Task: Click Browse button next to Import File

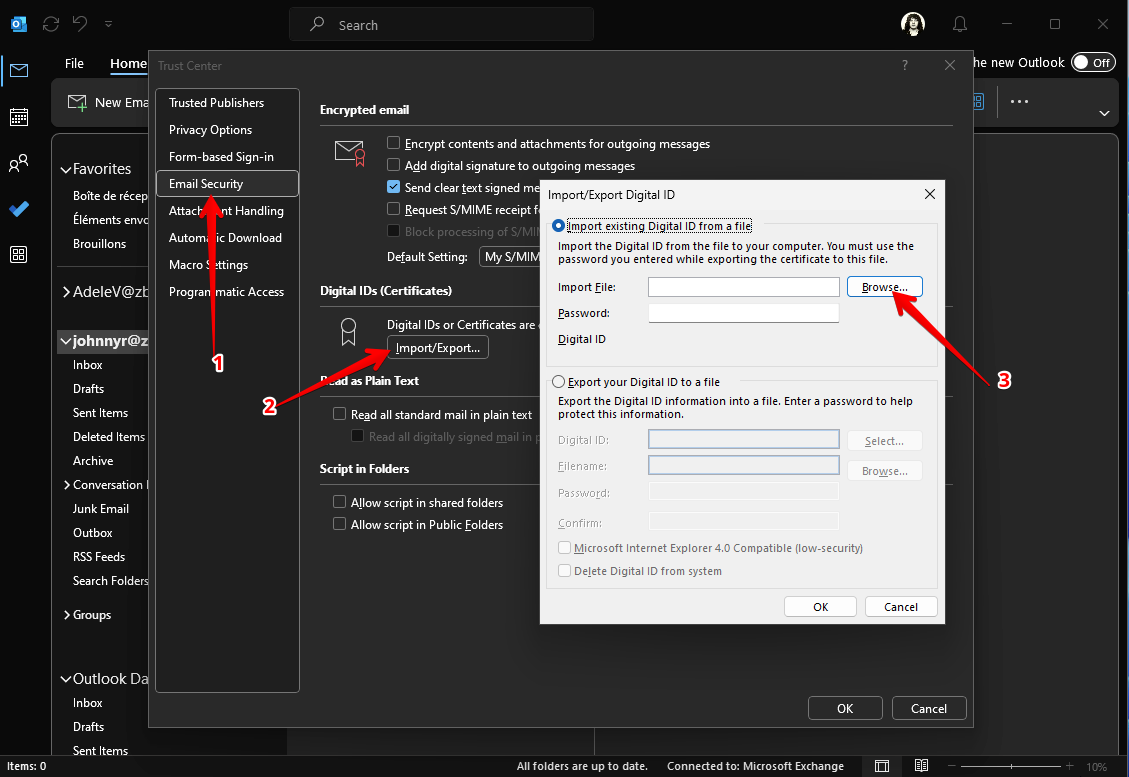Action: point(884,287)
